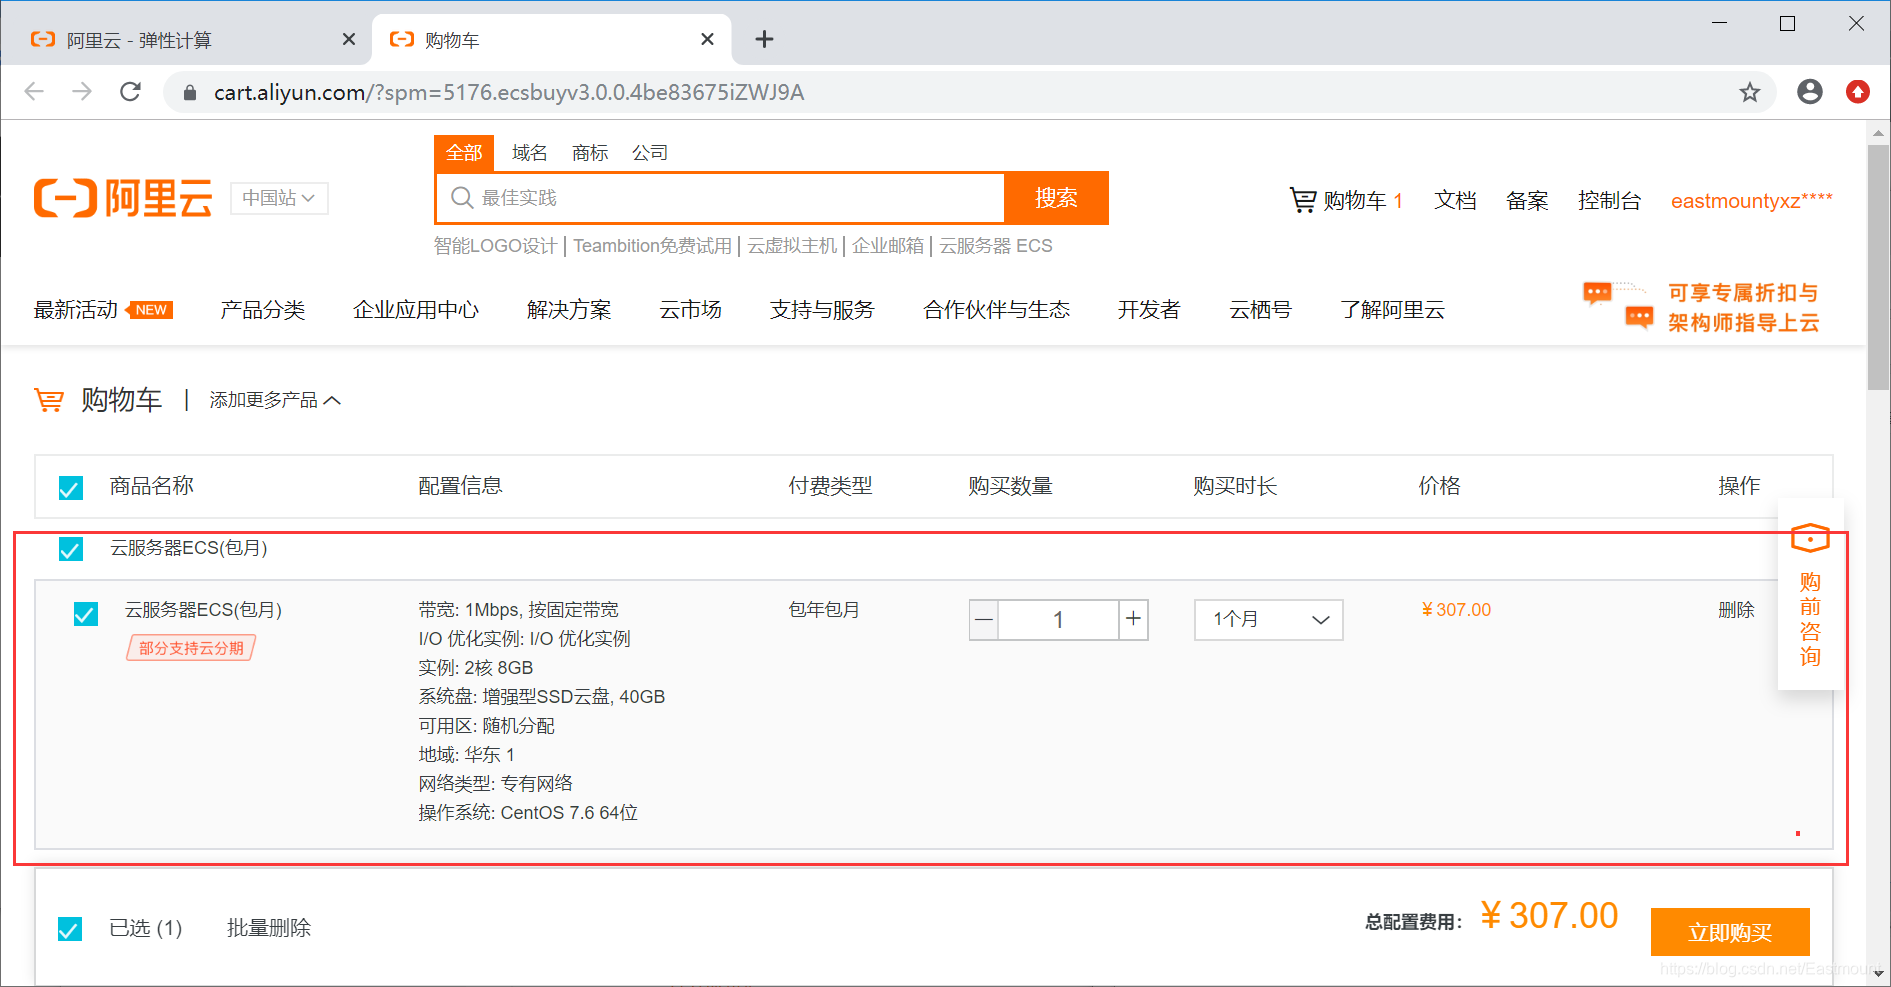Open a new browser tab
This screenshot has width=1891, height=987.
coord(764,39)
